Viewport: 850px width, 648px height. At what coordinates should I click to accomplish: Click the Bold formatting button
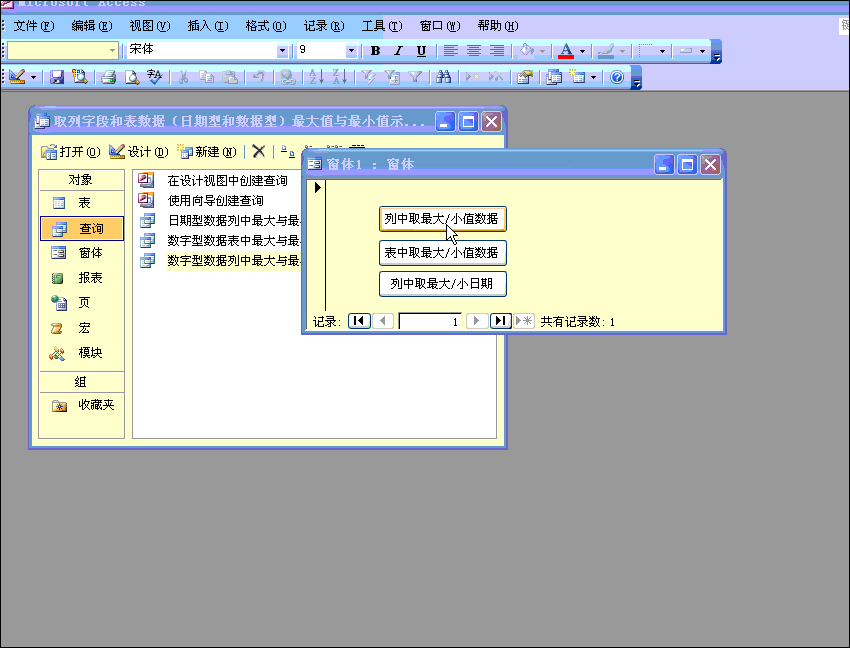point(375,51)
